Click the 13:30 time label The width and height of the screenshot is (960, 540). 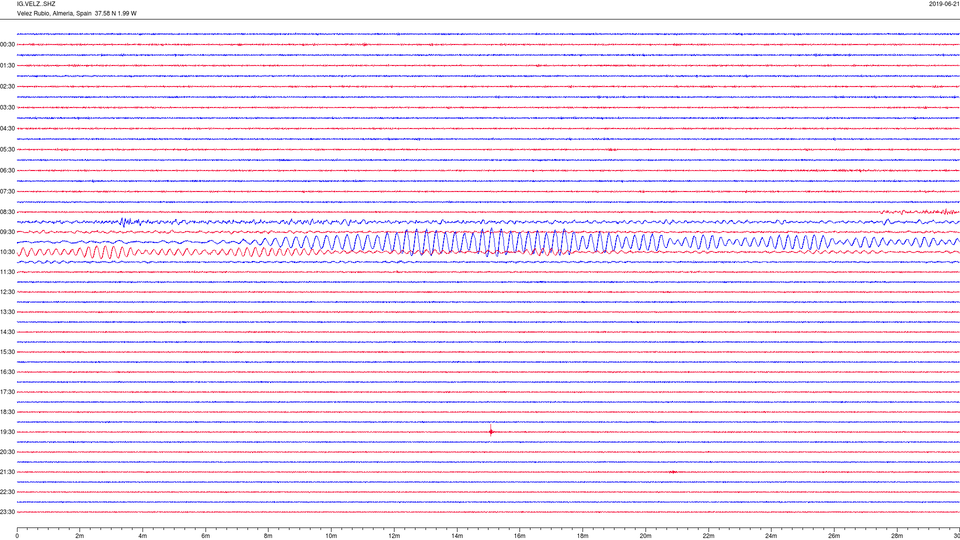point(7,312)
